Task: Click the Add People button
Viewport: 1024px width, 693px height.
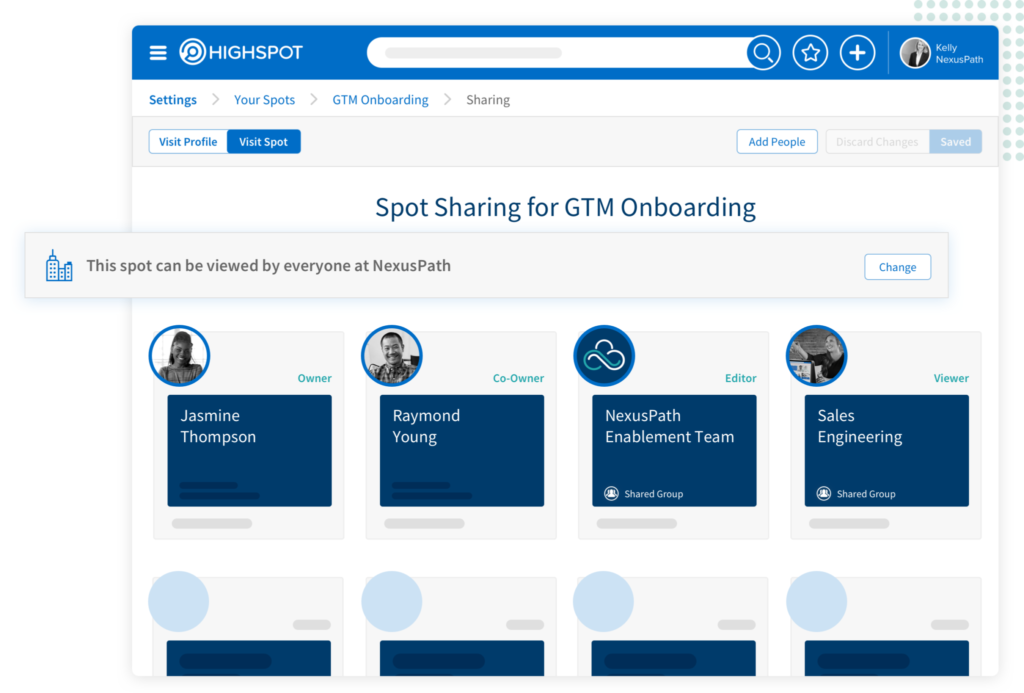Action: 776,142
